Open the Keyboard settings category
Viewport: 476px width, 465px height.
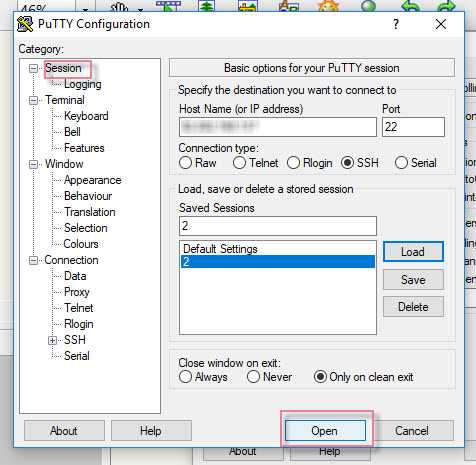coord(86,116)
